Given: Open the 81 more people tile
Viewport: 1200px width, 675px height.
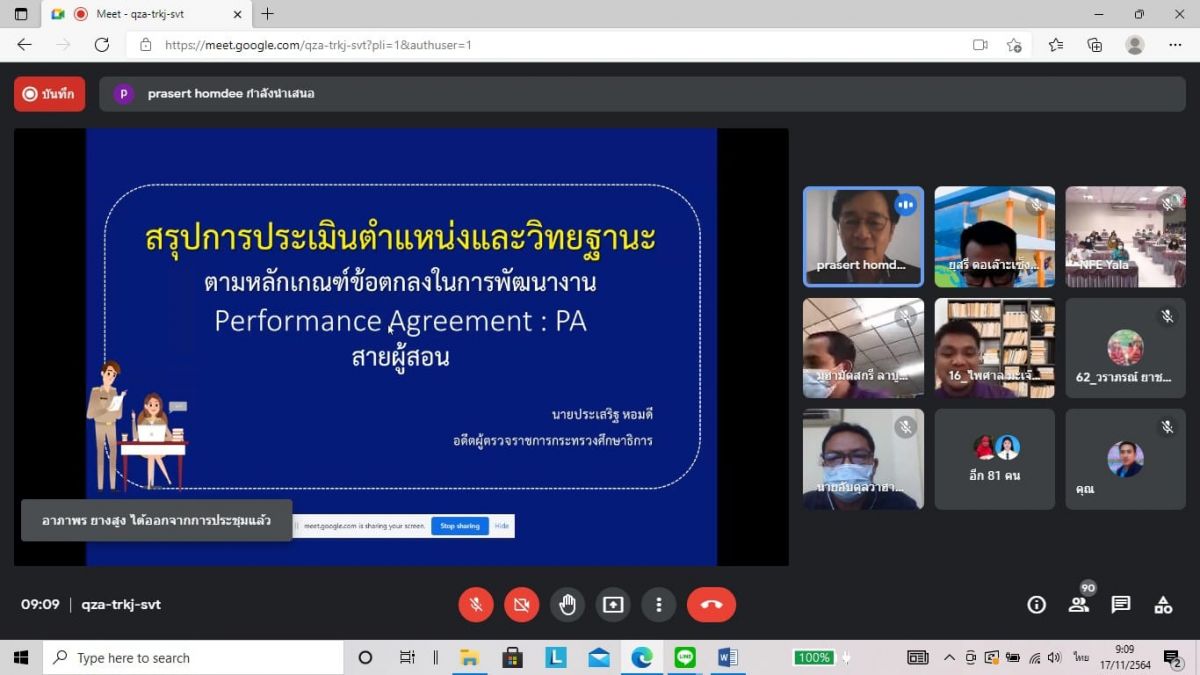Looking at the screenshot, I should [x=994, y=459].
